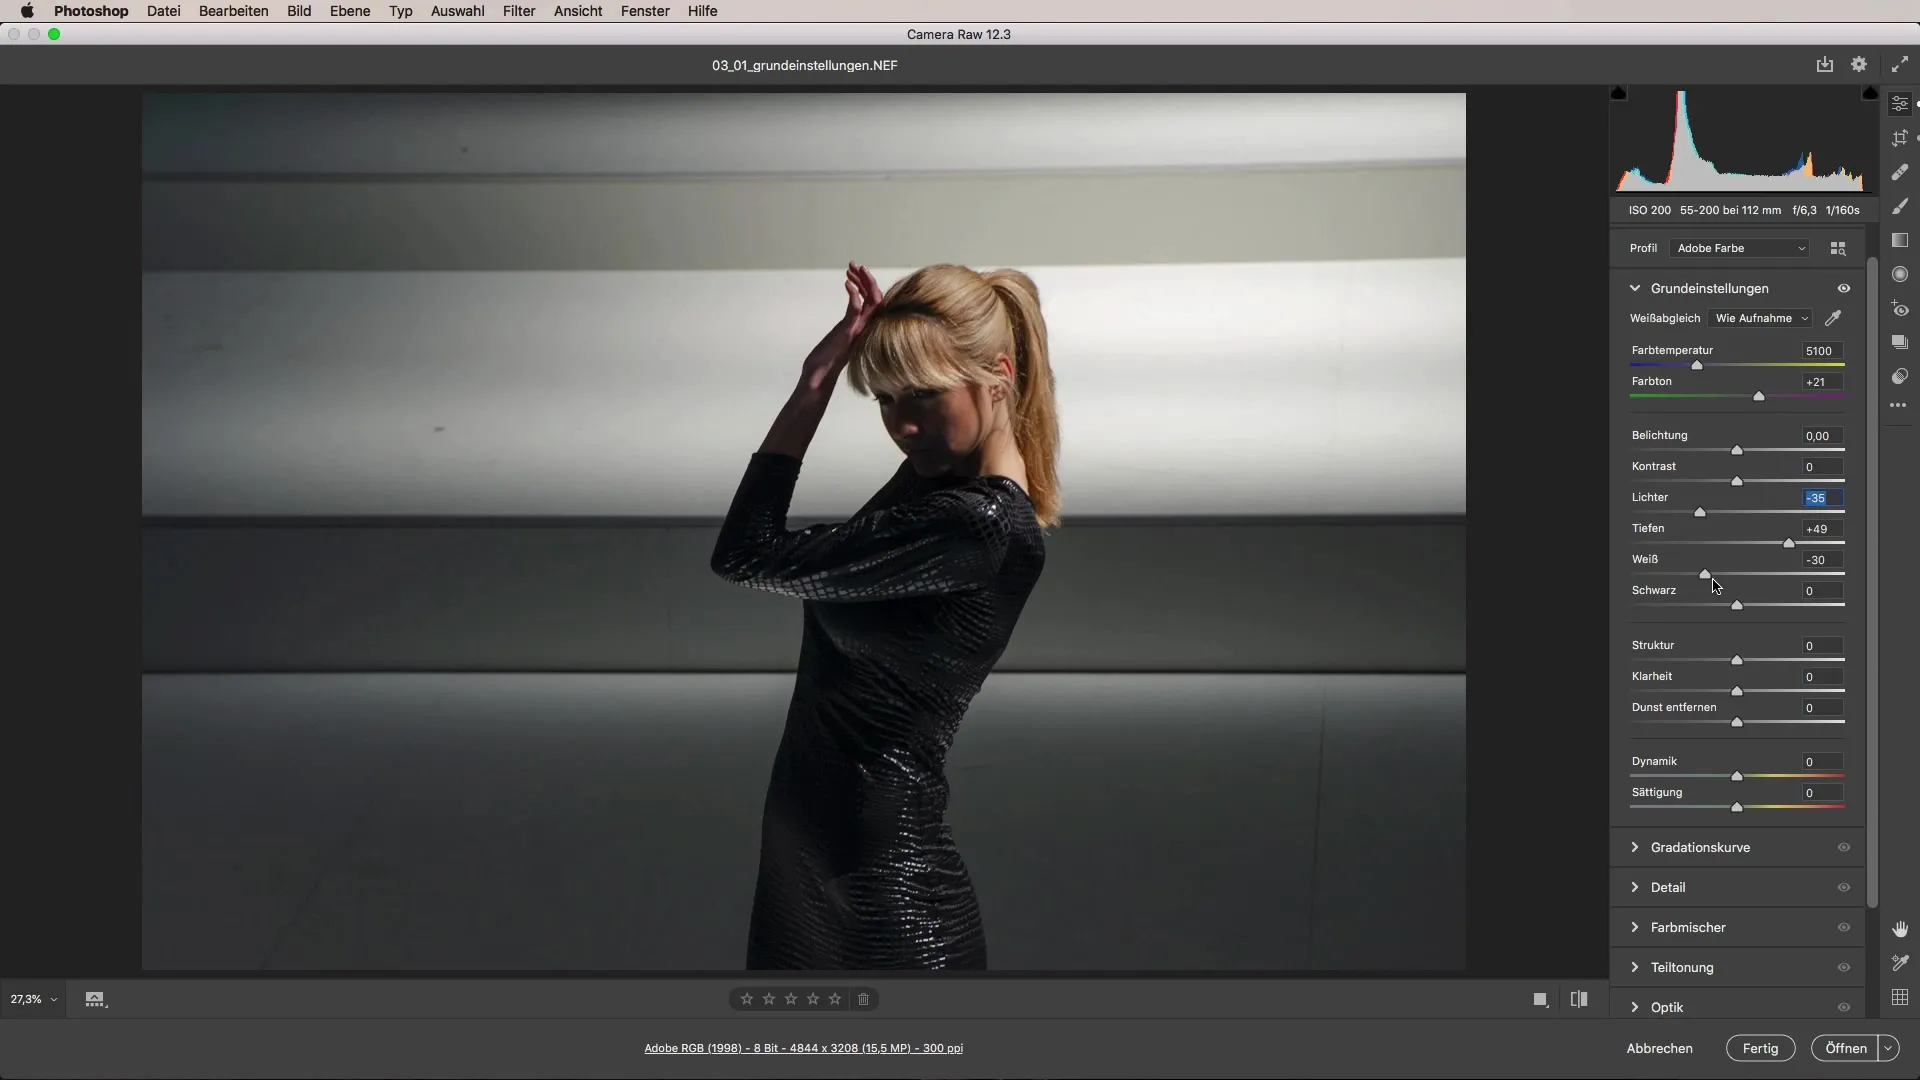Viewport: 1920px width, 1080px height.
Task: Click the edit panel vertical scrollbar
Action: point(1872,583)
